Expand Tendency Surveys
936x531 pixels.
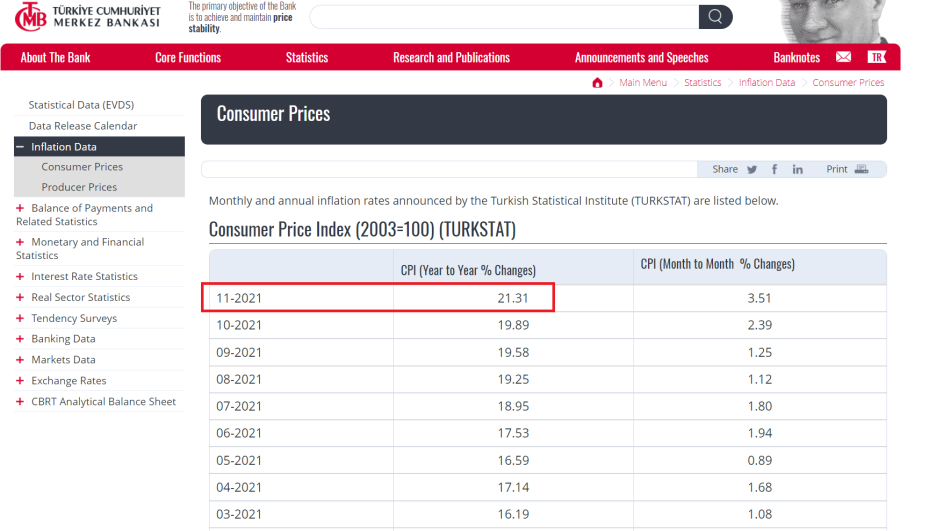pyautogui.click(x=20, y=318)
